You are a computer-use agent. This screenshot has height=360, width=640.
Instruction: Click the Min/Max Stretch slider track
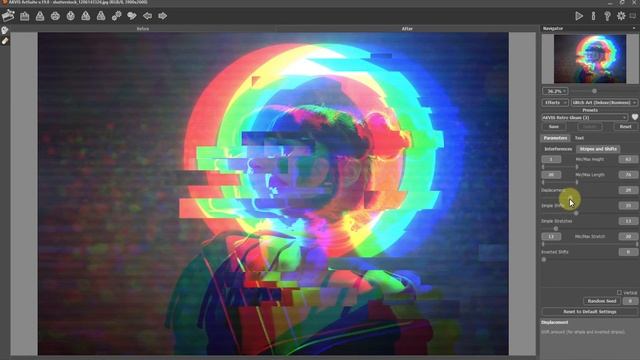pyautogui.click(x=590, y=244)
